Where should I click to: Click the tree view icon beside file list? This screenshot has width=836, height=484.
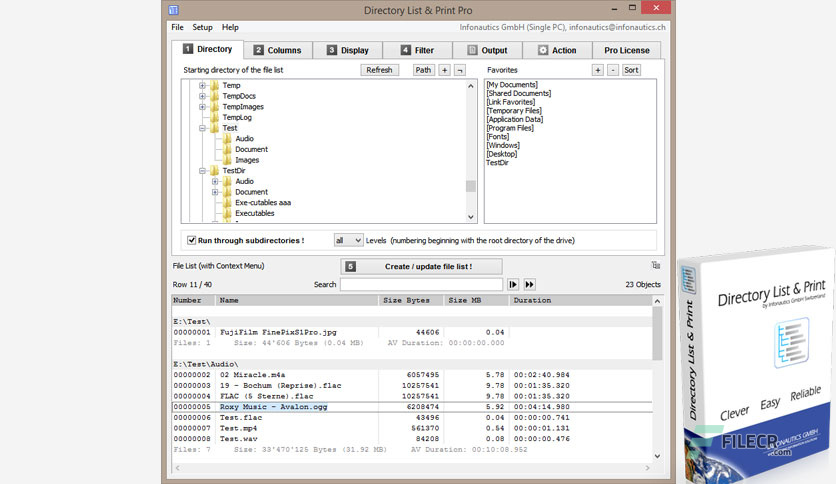click(656, 265)
